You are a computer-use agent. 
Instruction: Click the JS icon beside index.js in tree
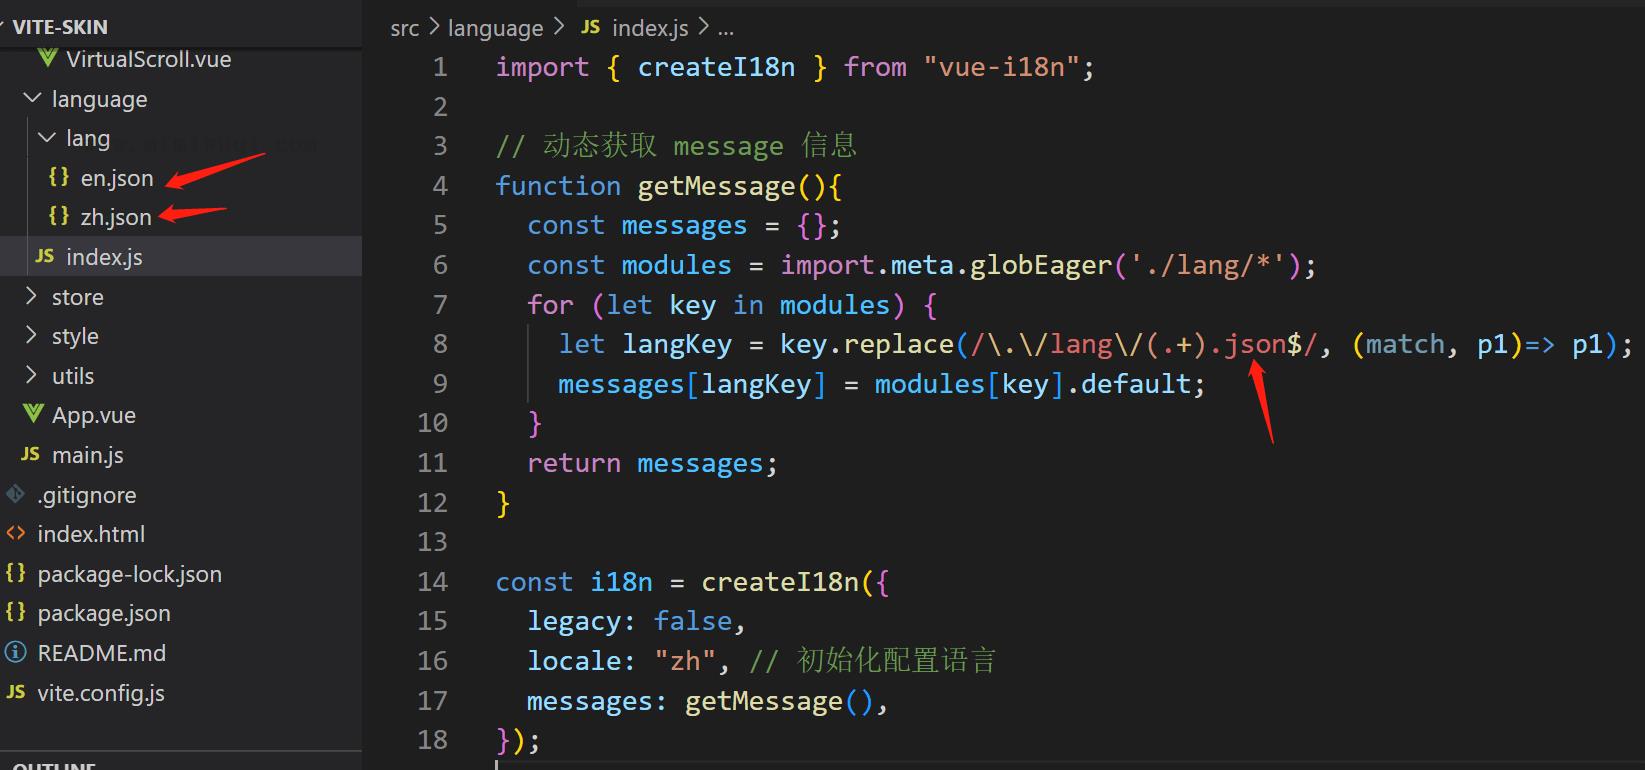44,256
